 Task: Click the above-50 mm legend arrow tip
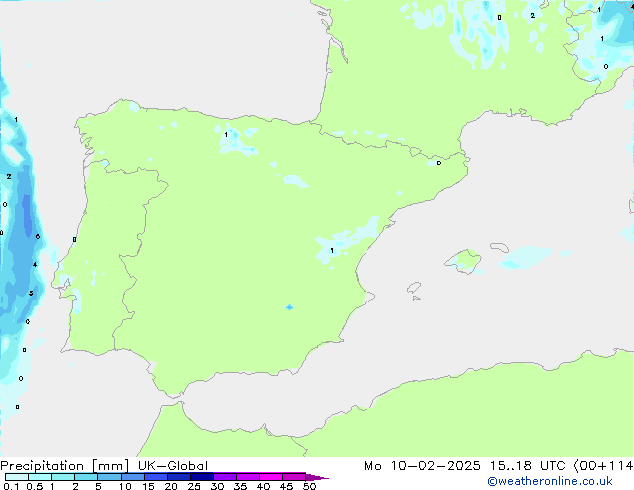317,477
